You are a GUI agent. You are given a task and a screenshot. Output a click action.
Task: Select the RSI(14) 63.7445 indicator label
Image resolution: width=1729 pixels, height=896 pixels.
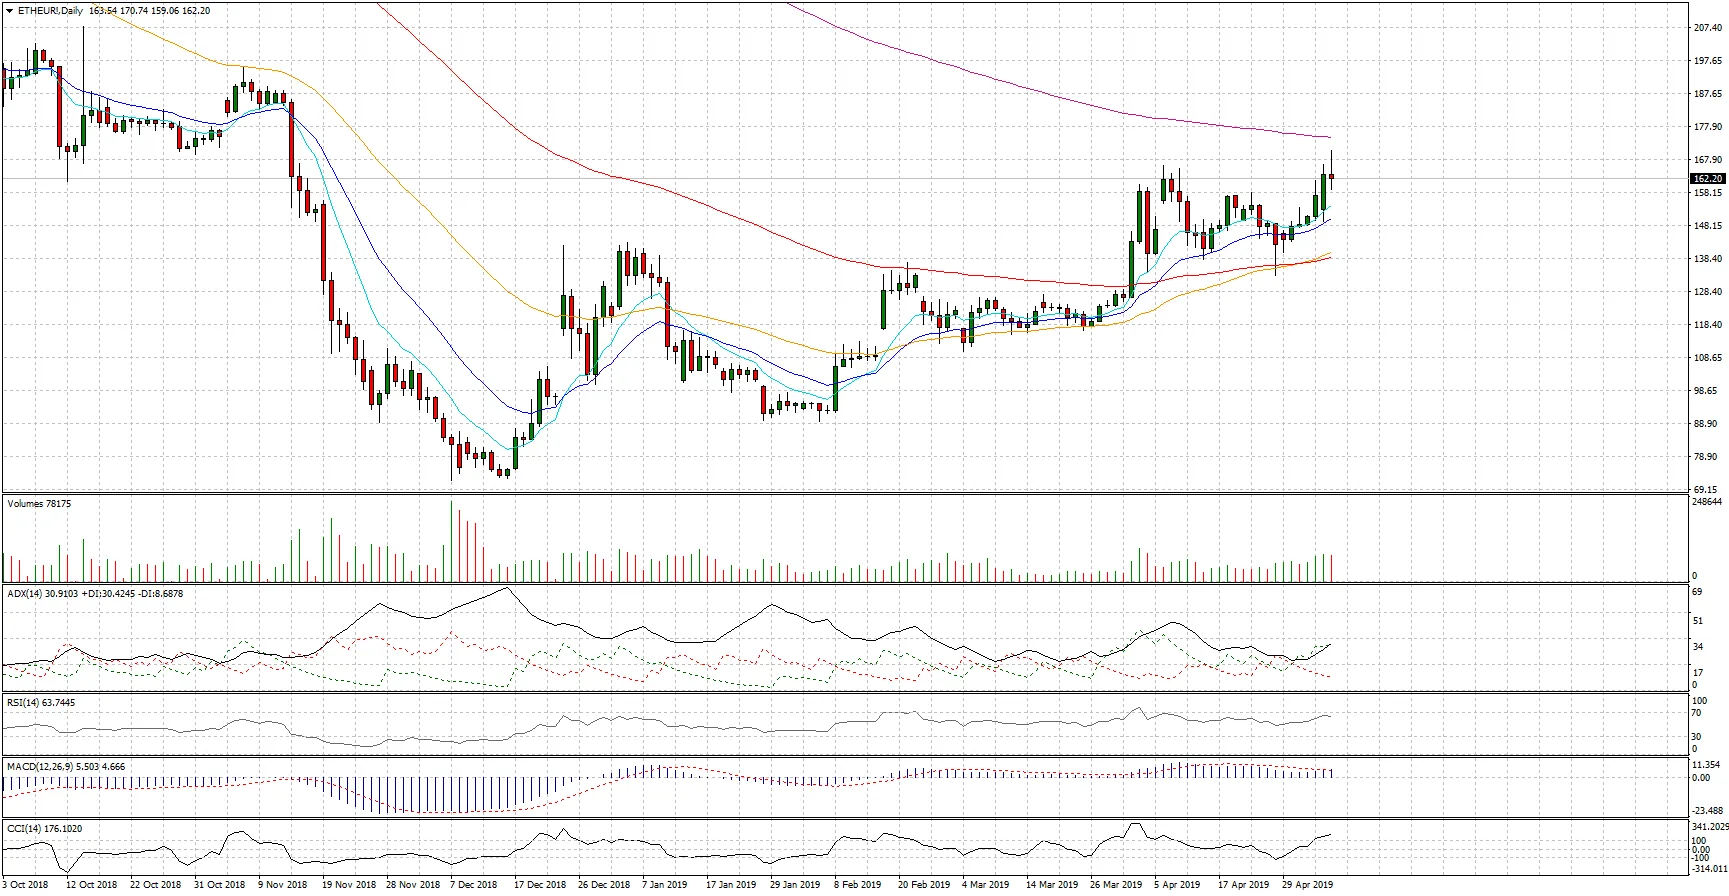(x=41, y=703)
